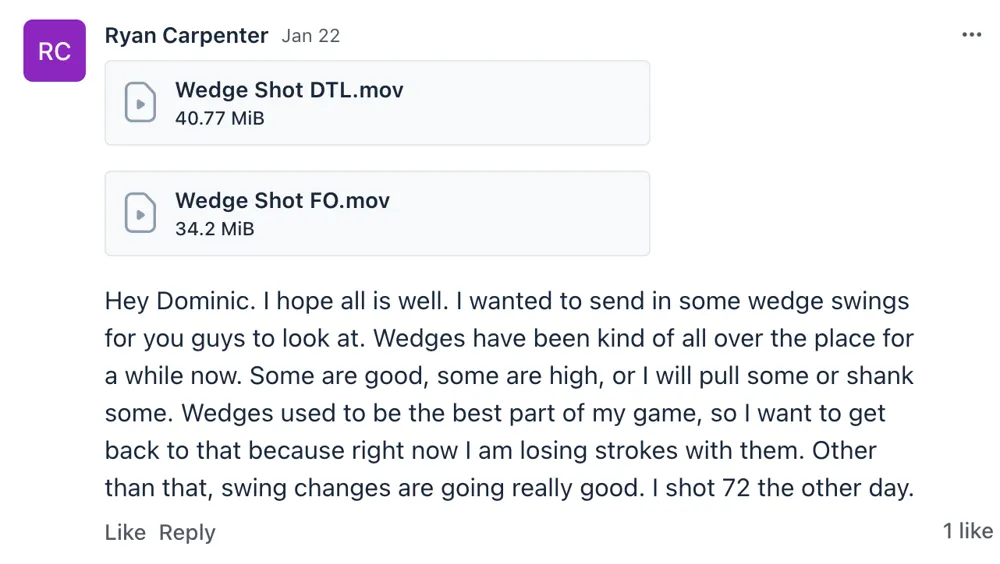Open Ryan Carpenter's profile name link

click(186, 36)
